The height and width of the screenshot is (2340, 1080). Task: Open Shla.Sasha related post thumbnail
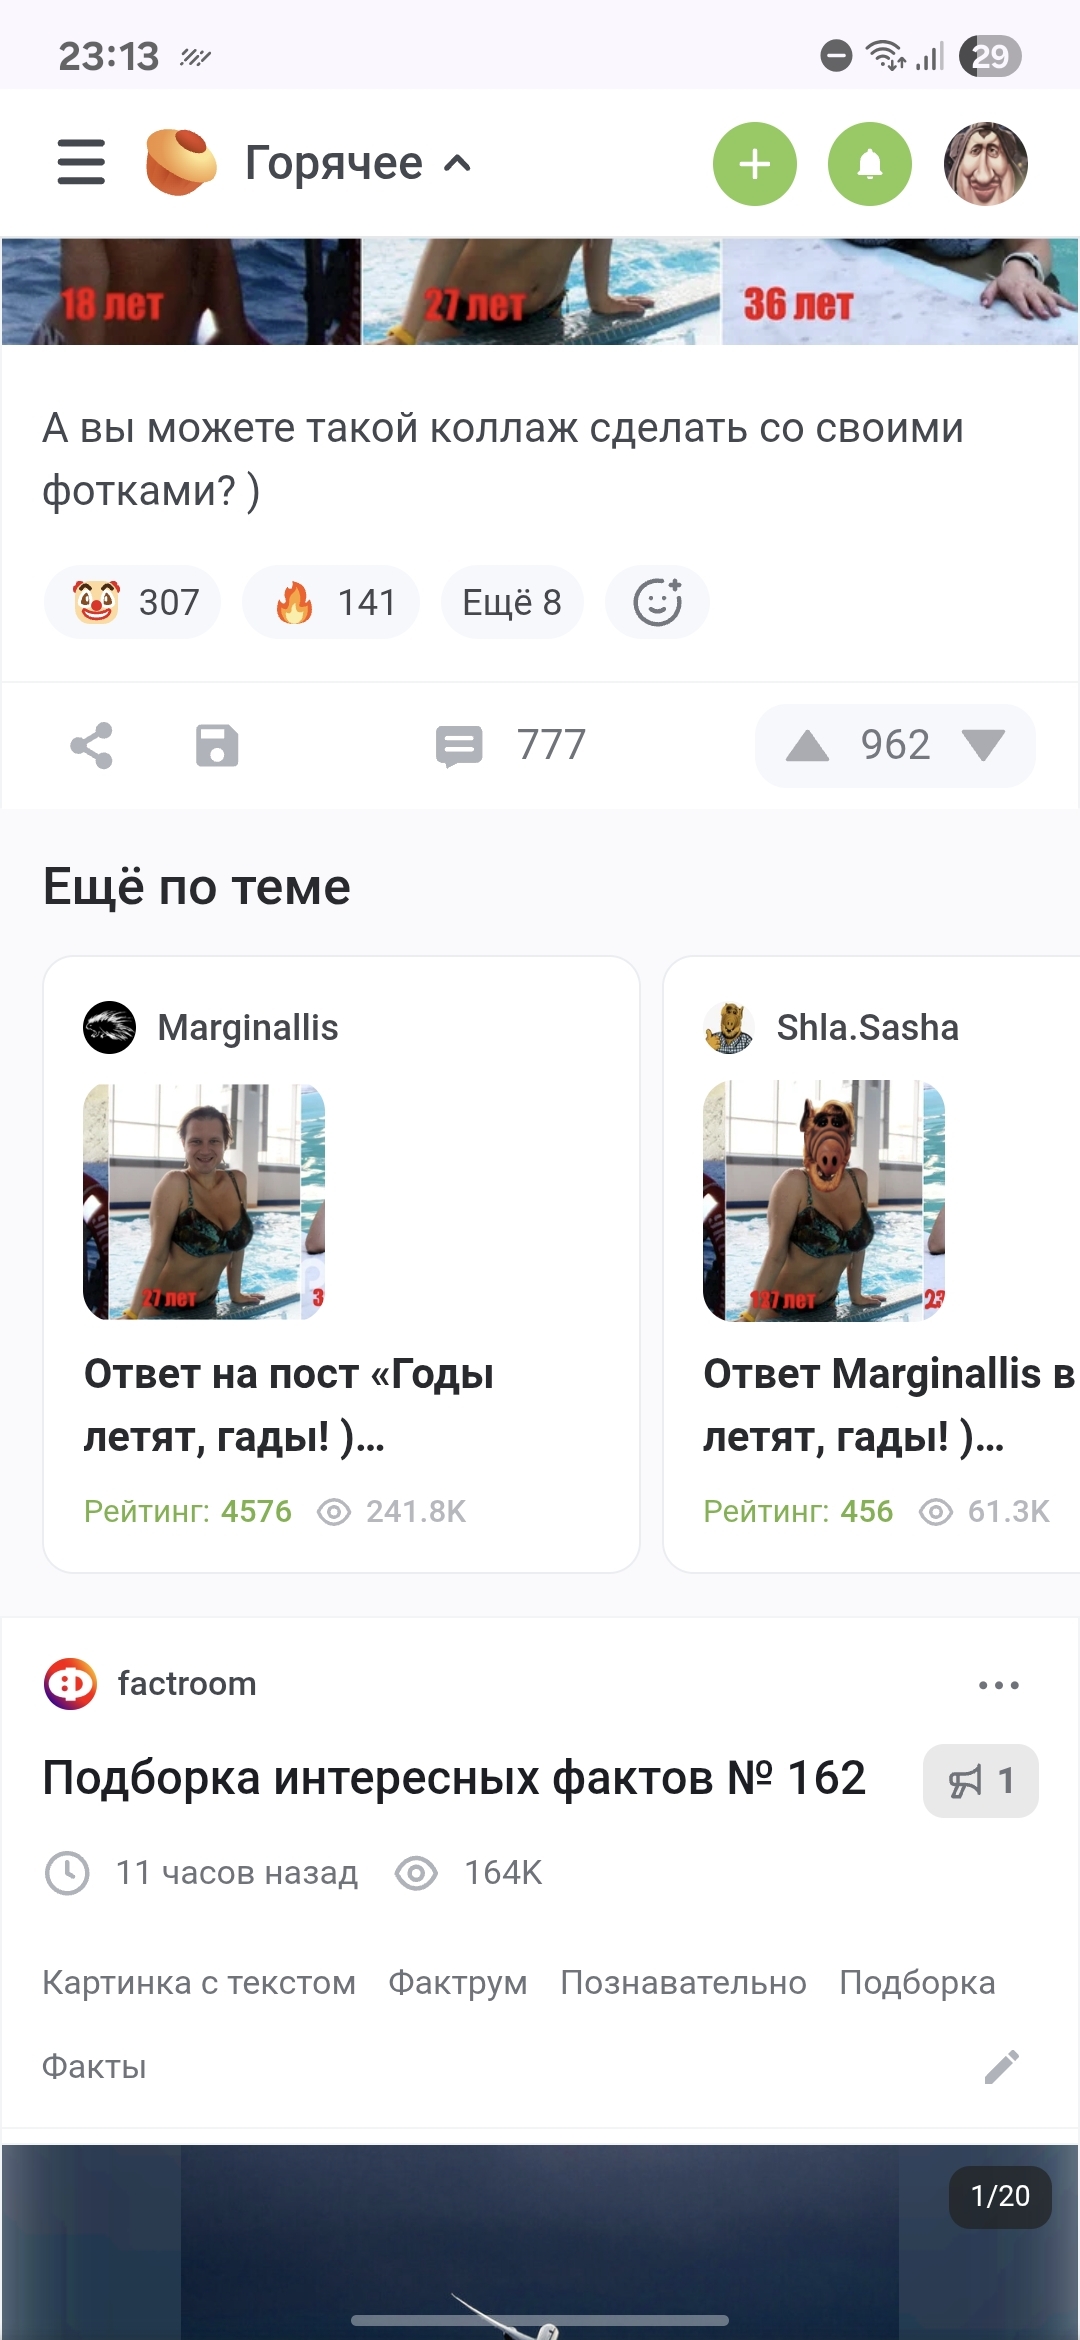tap(824, 1200)
